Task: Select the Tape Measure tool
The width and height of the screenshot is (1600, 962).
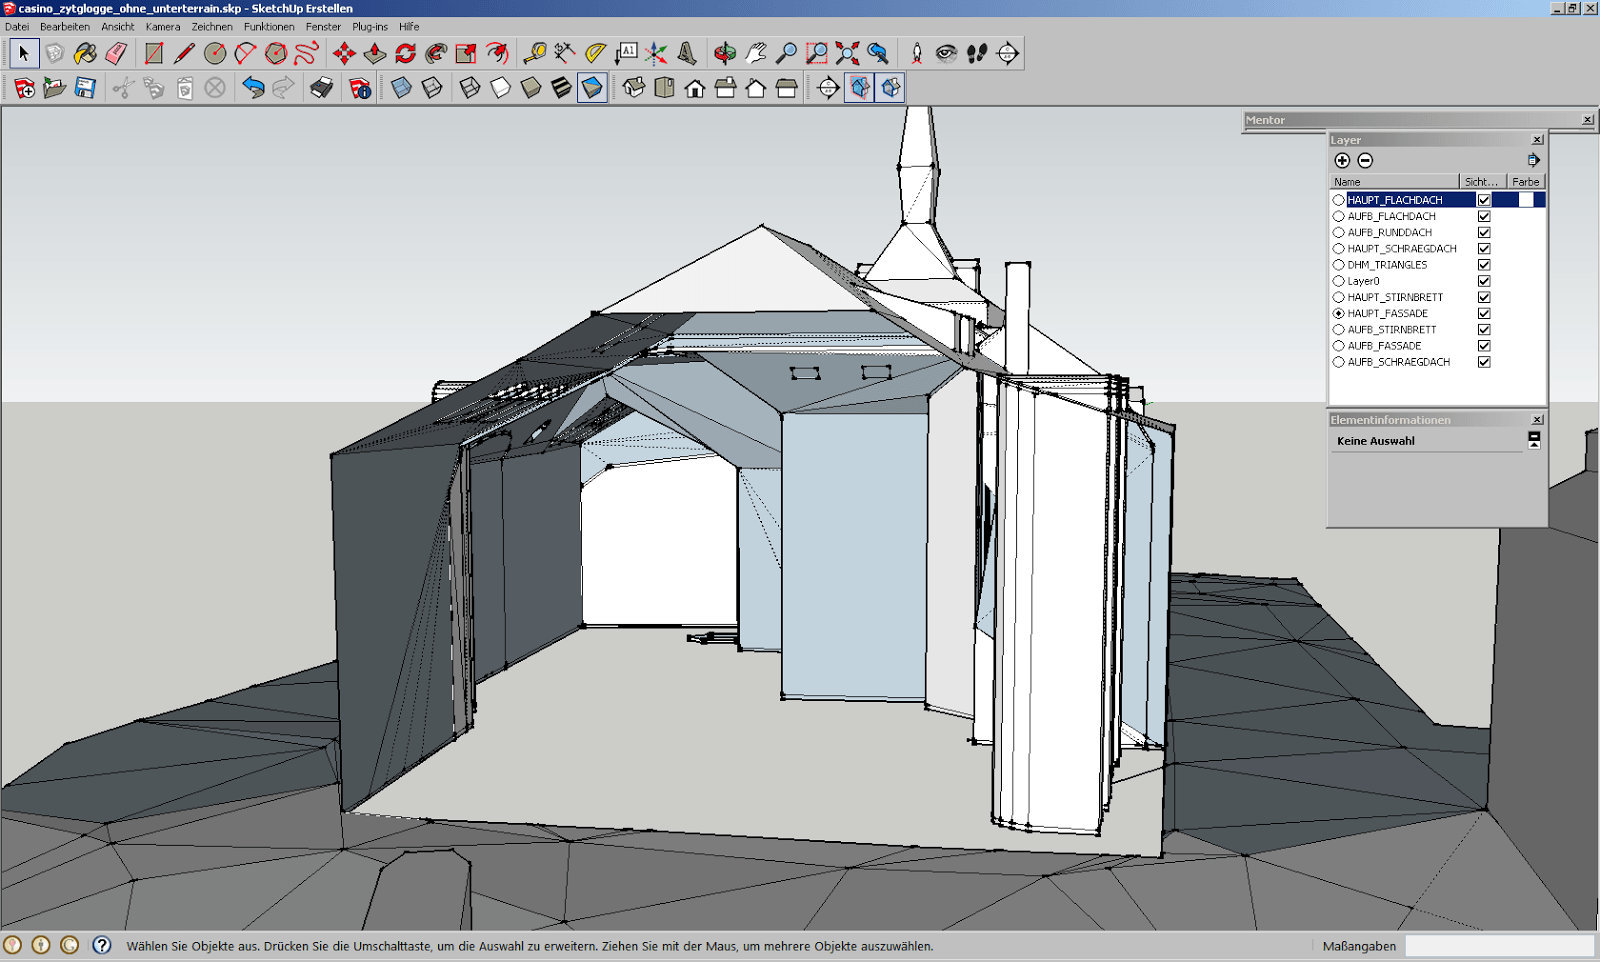Action: (534, 53)
